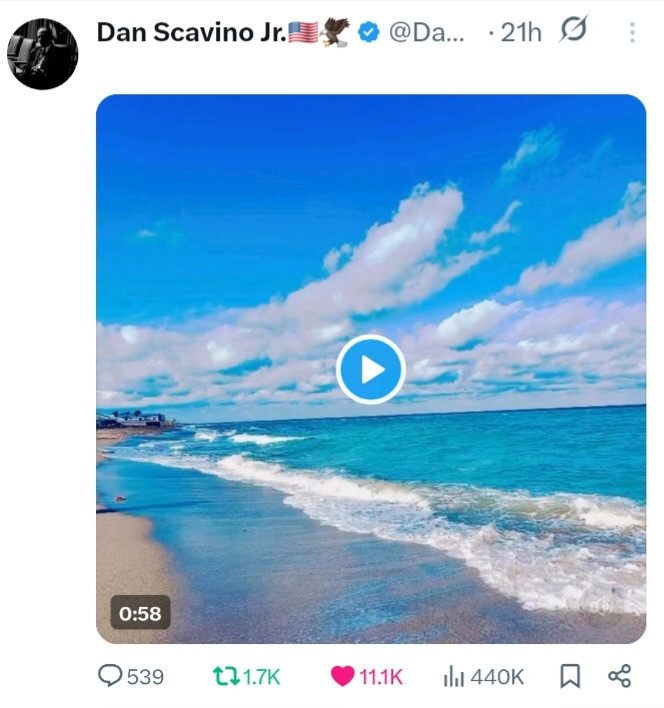Bookmark this tweet
This screenshot has height=708, width=664.
click(x=569, y=676)
